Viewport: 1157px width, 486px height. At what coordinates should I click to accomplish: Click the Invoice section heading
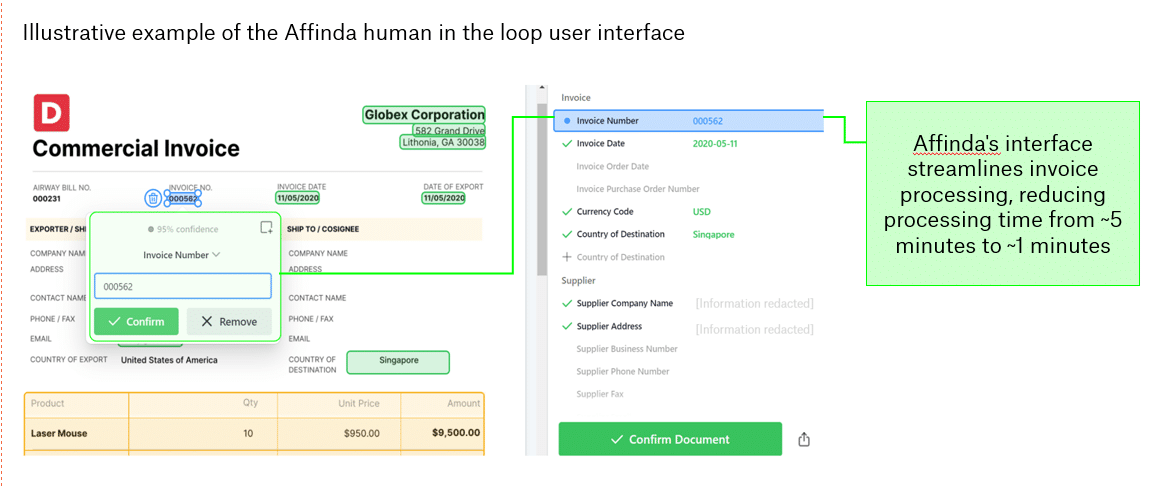coord(576,97)
